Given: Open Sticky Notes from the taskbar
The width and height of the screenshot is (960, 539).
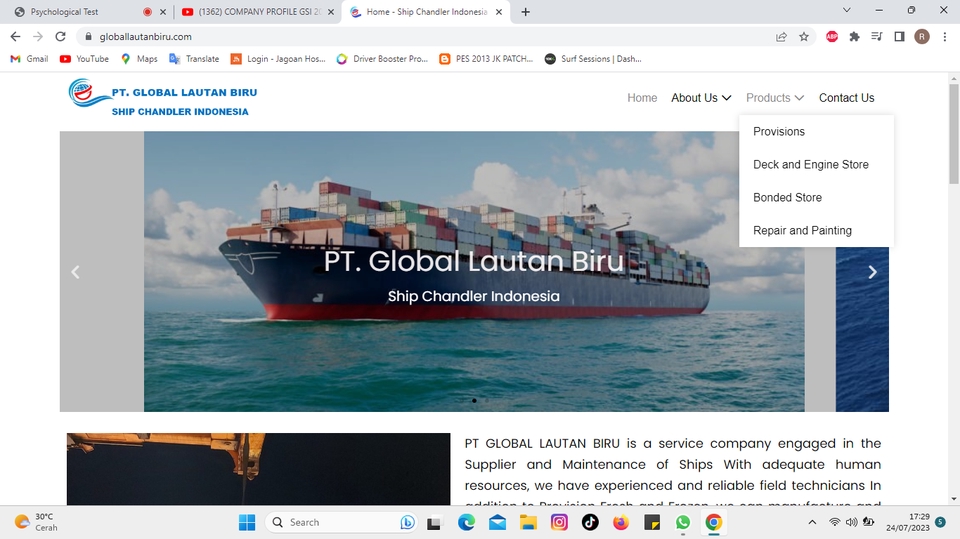Looking at the screenshot, I should coord(651,522).
